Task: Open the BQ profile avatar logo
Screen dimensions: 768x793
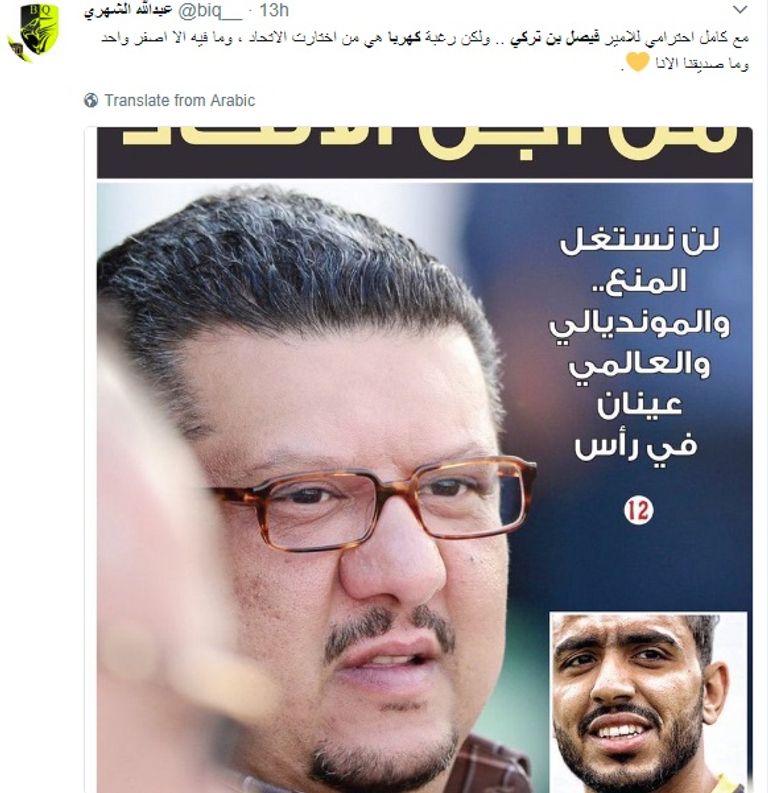Action: coord(33,31)
